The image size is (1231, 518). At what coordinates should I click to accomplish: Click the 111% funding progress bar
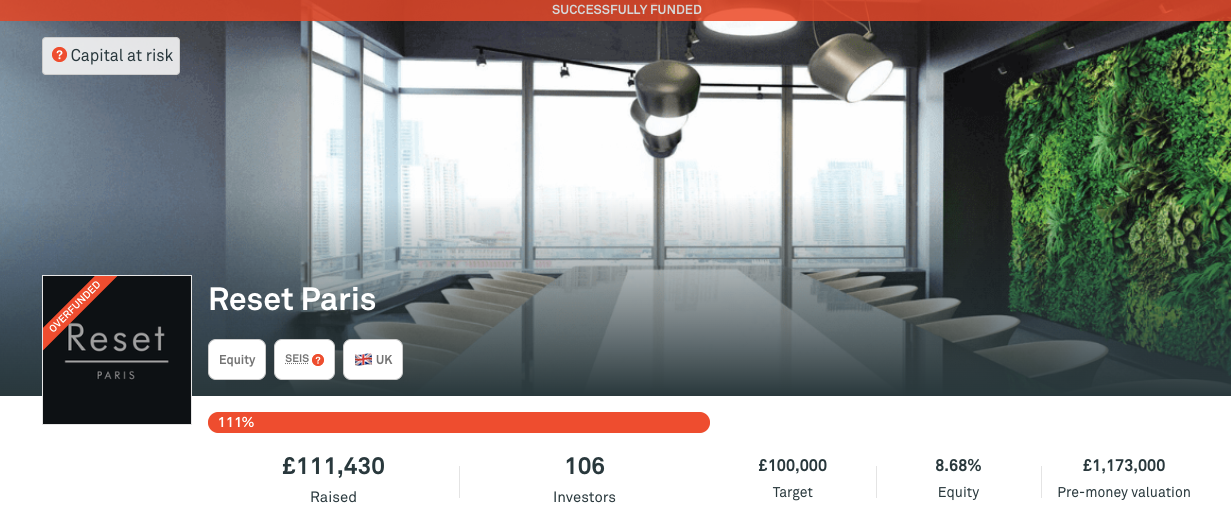click(x=459, y=422)
